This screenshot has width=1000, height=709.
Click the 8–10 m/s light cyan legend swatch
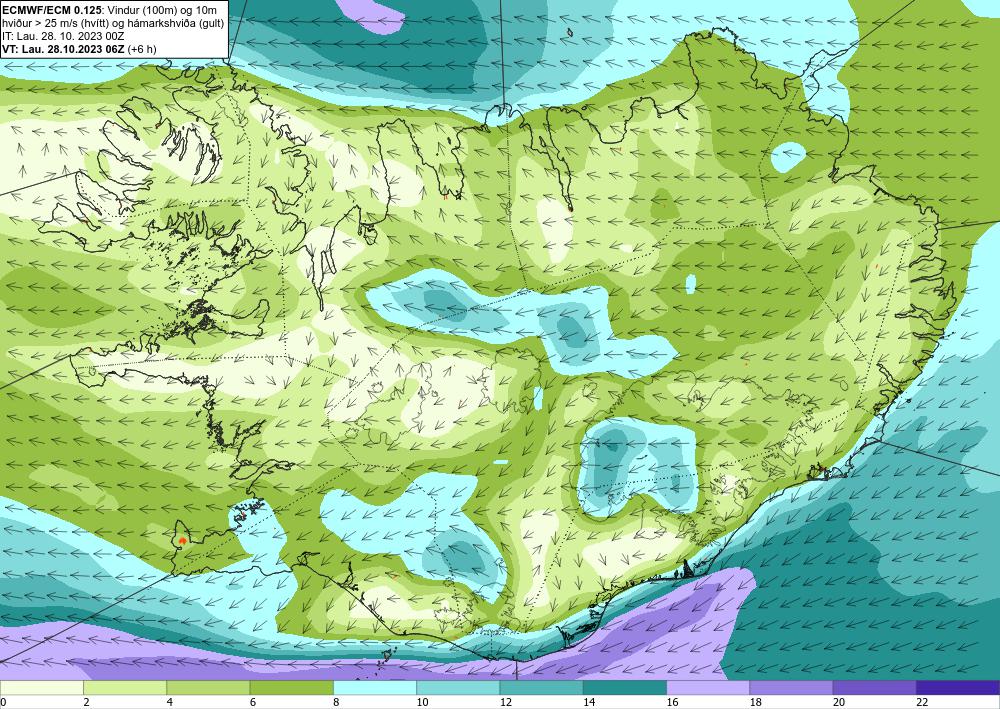coord(375,688)
